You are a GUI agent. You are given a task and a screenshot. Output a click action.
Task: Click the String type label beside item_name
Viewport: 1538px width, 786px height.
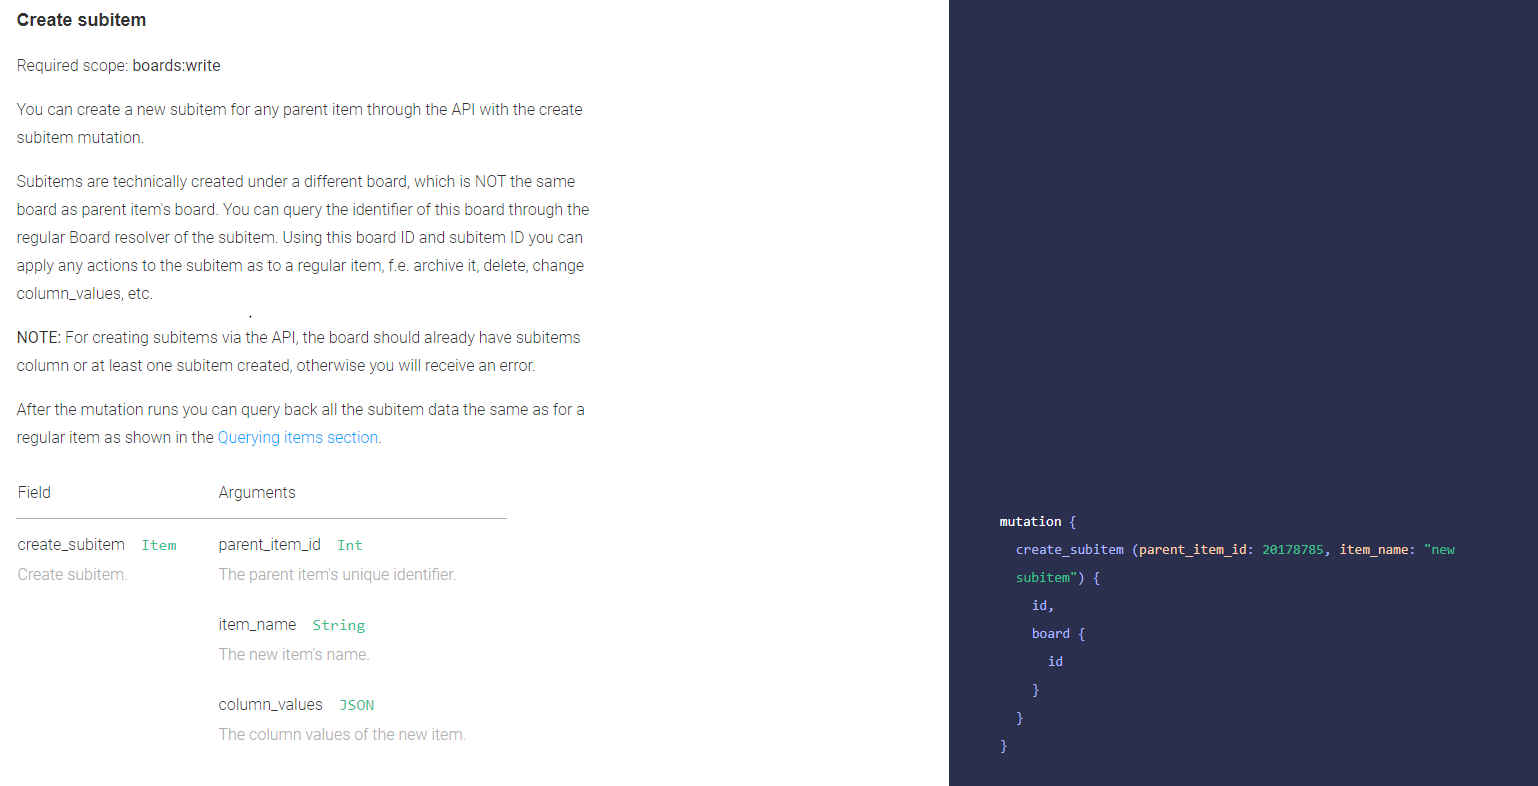(x=338, y=625)
